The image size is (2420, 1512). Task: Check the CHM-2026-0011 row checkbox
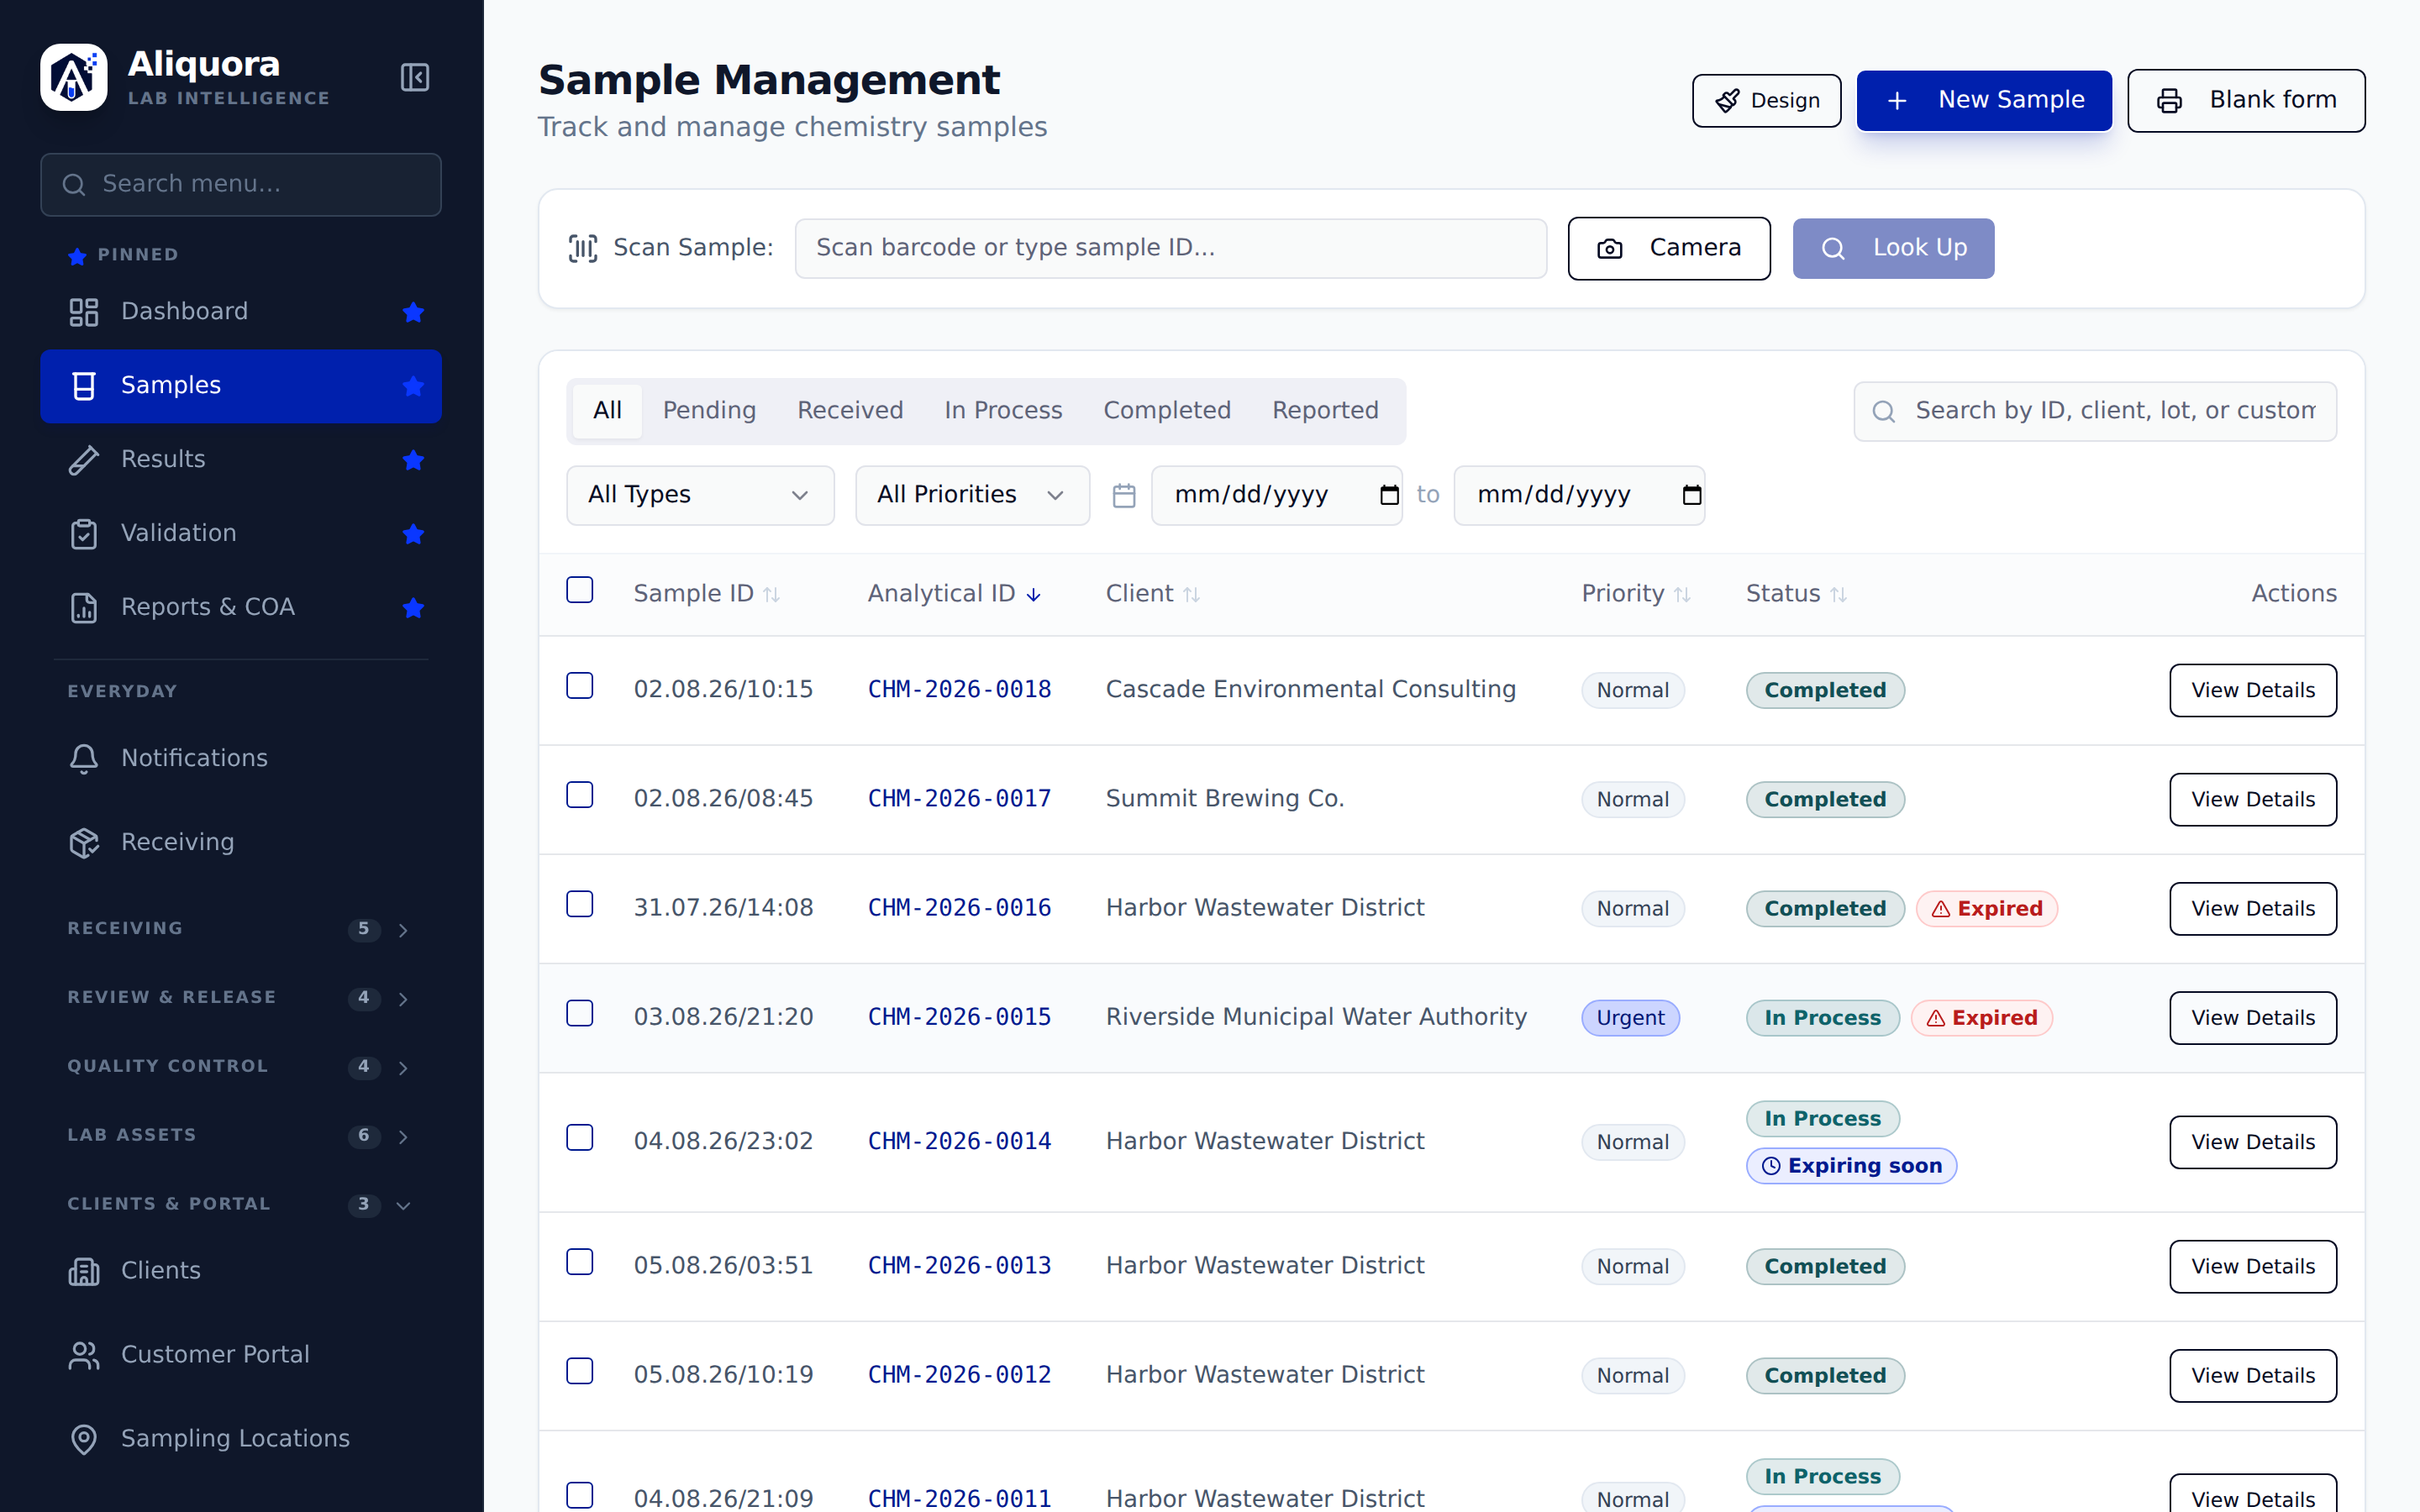[580, 1495]
